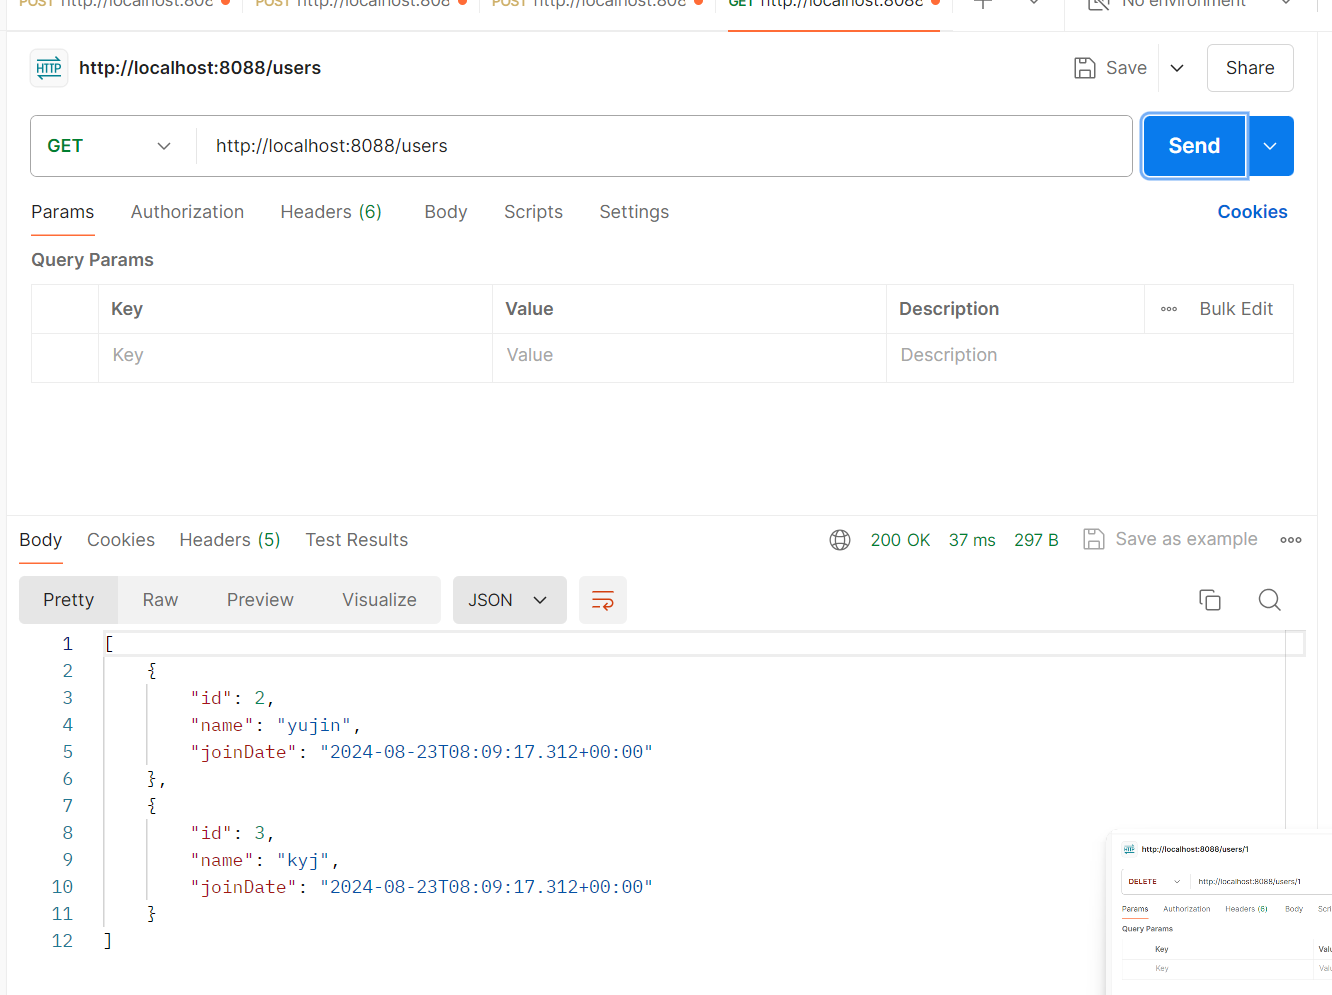Click the 200 OK status text
Screen dimensions: 1332x995
tap(900, 540)
